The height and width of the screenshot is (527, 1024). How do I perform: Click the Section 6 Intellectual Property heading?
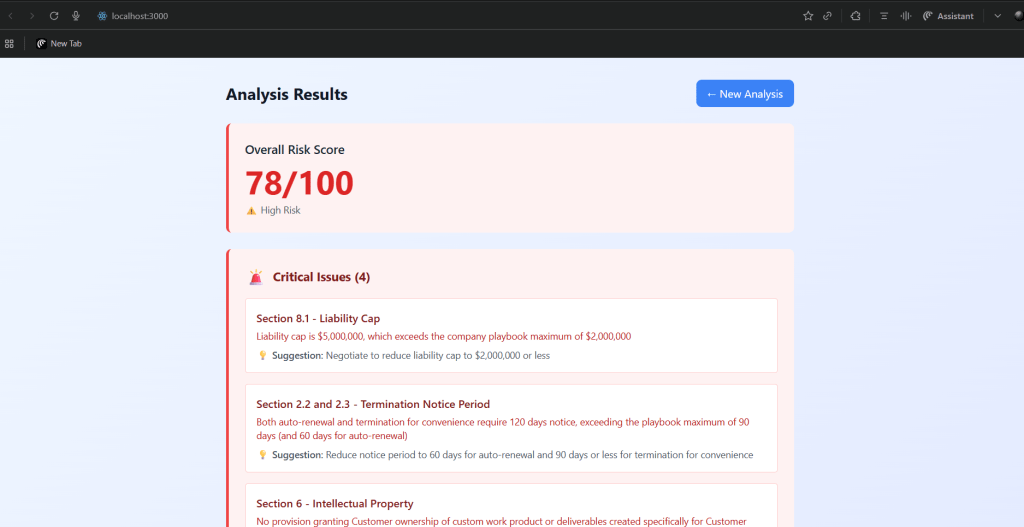pos(334,504)
